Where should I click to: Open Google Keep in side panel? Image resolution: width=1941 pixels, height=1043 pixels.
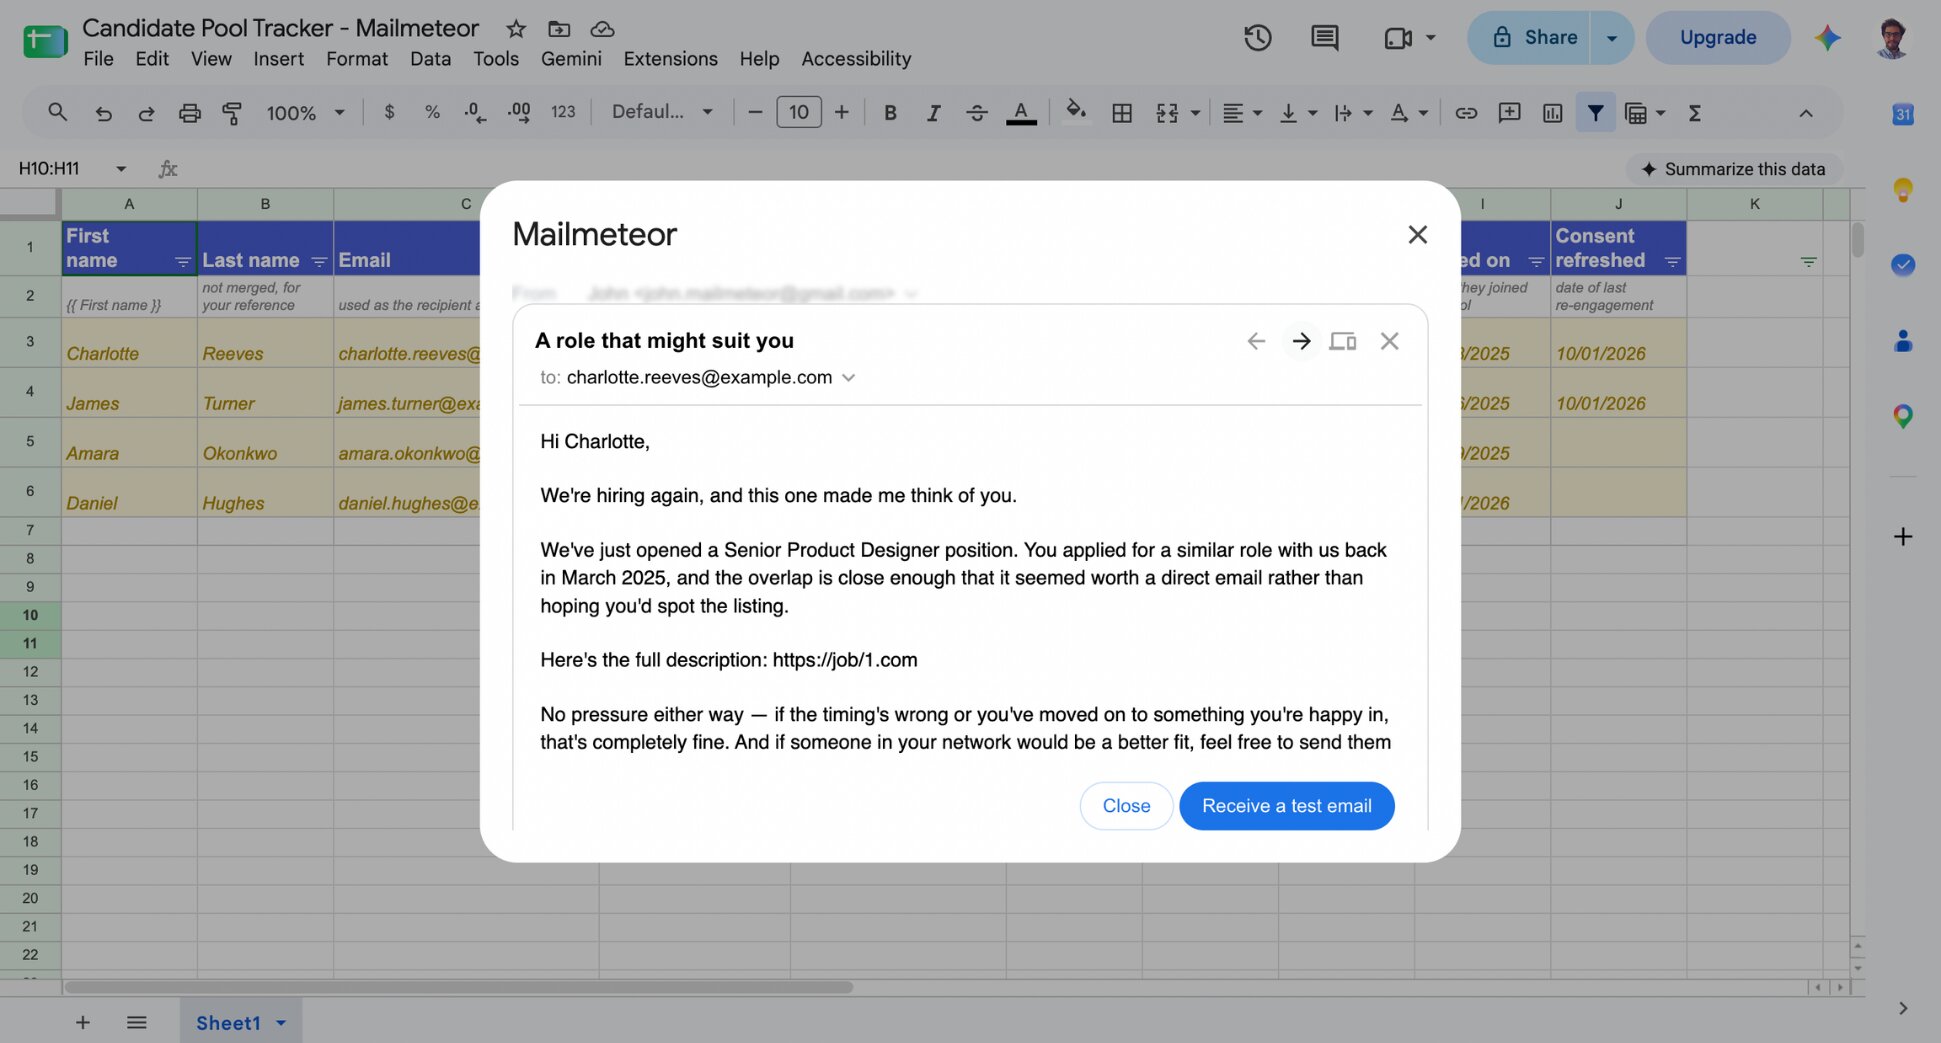pyautogui.click(x=1902, y=190)
